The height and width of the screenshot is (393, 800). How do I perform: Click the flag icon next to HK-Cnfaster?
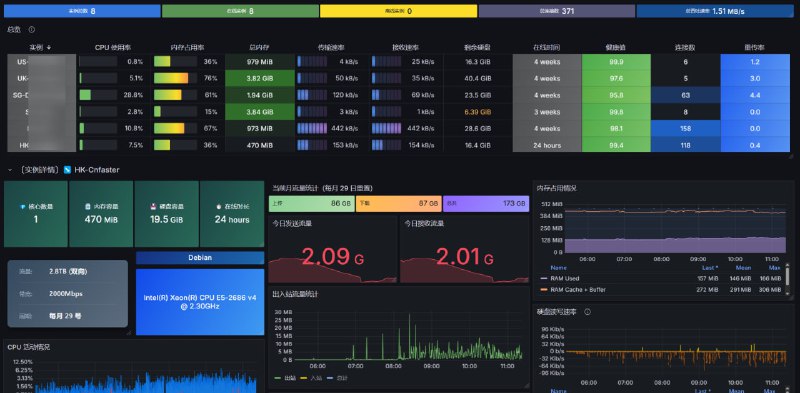67,169
